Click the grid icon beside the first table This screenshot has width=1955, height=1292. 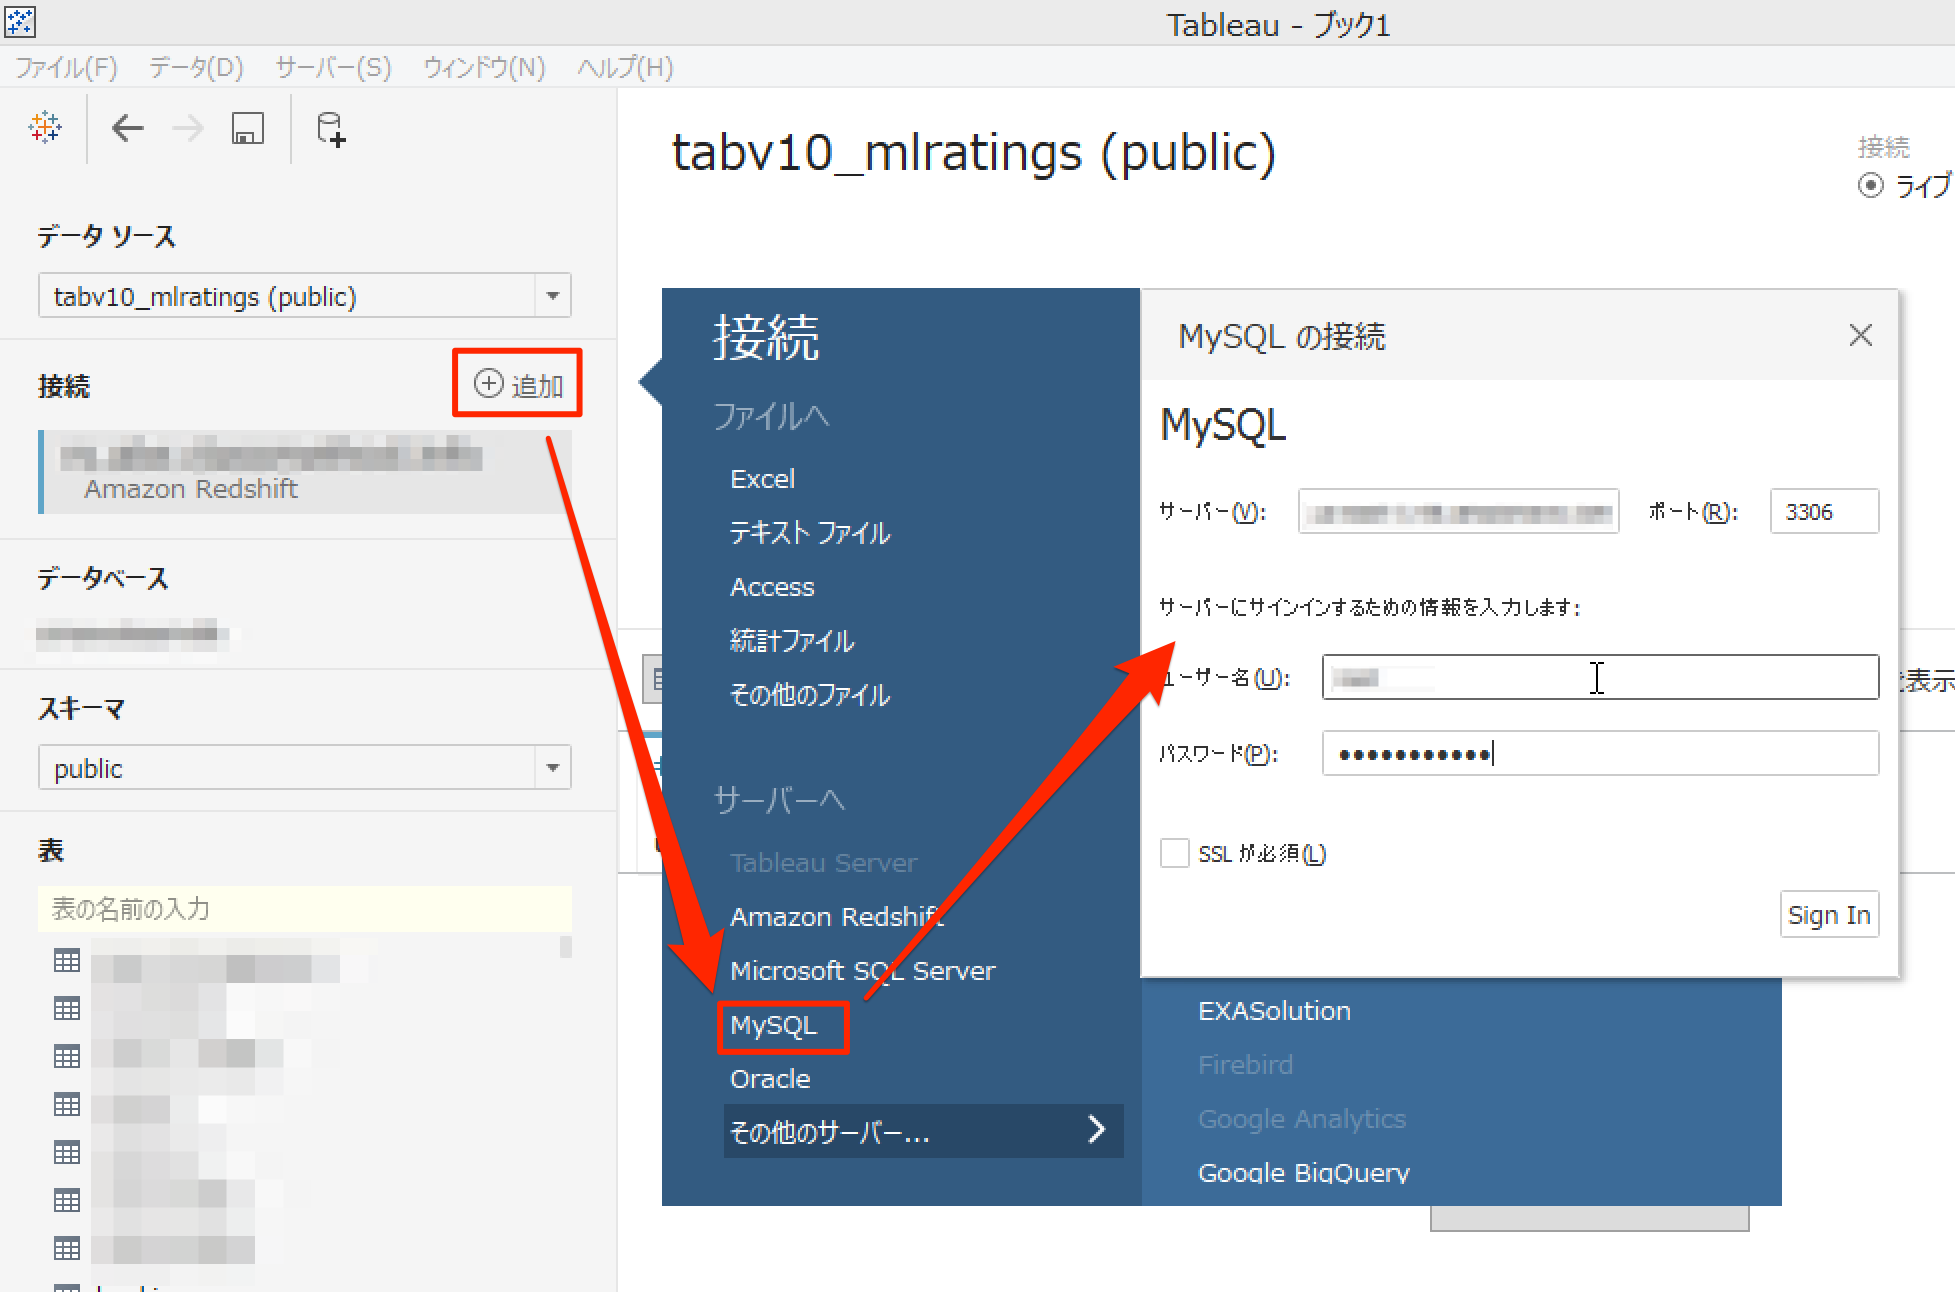pyautogui.click(x=66, y=960)
